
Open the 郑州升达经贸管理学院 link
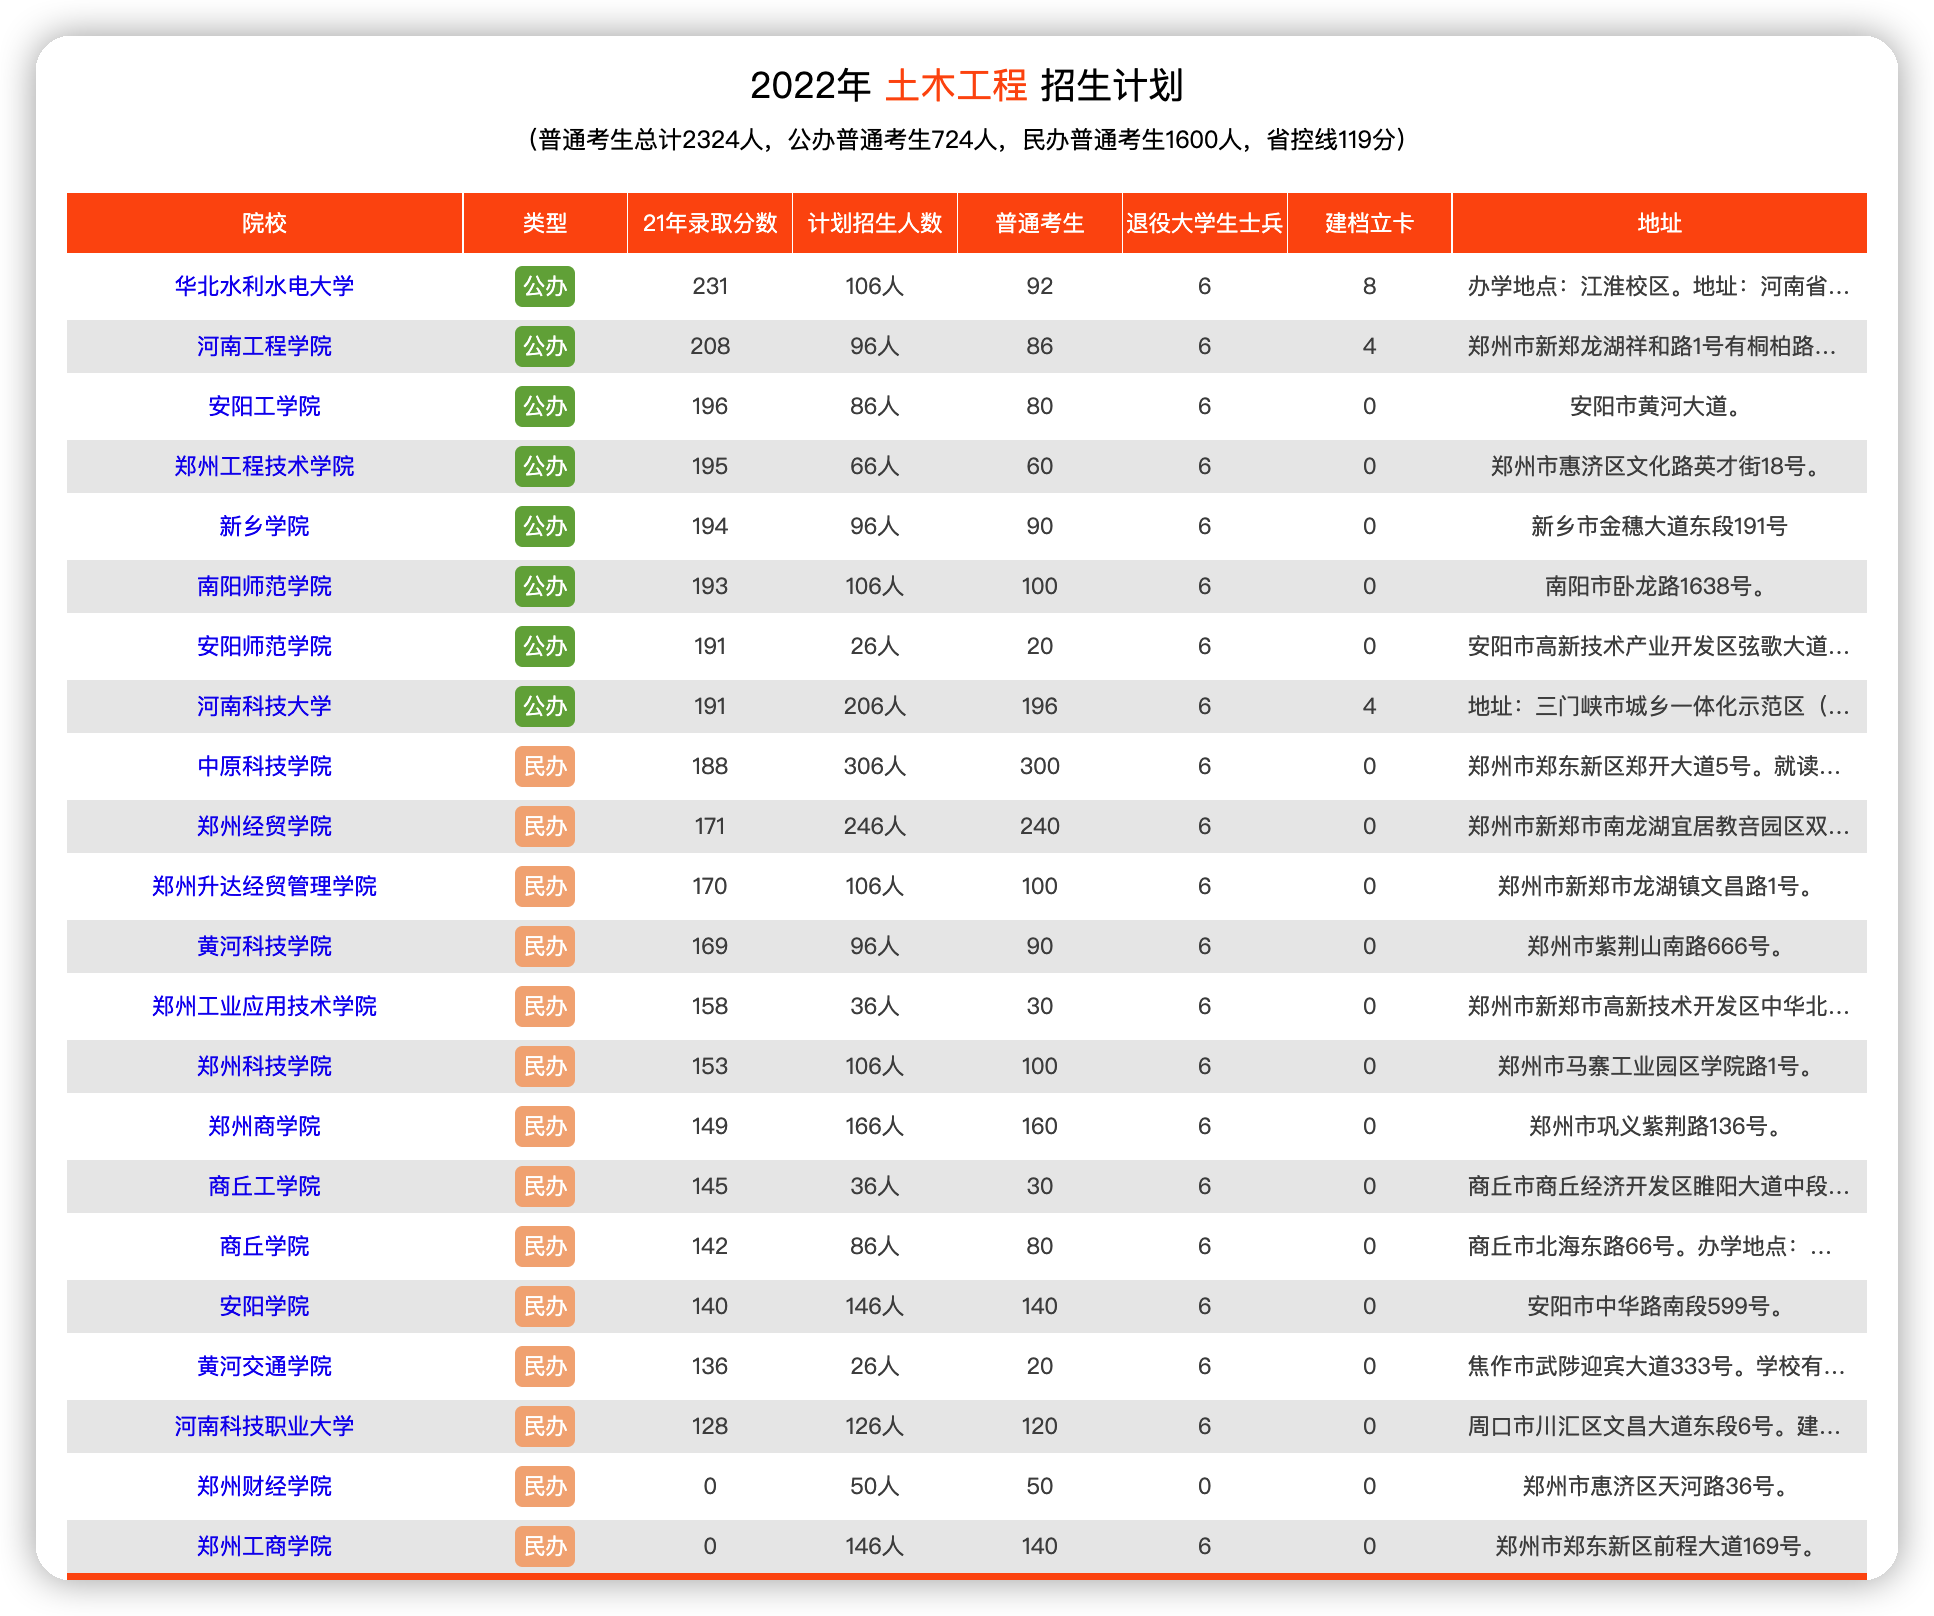point(264,886)
